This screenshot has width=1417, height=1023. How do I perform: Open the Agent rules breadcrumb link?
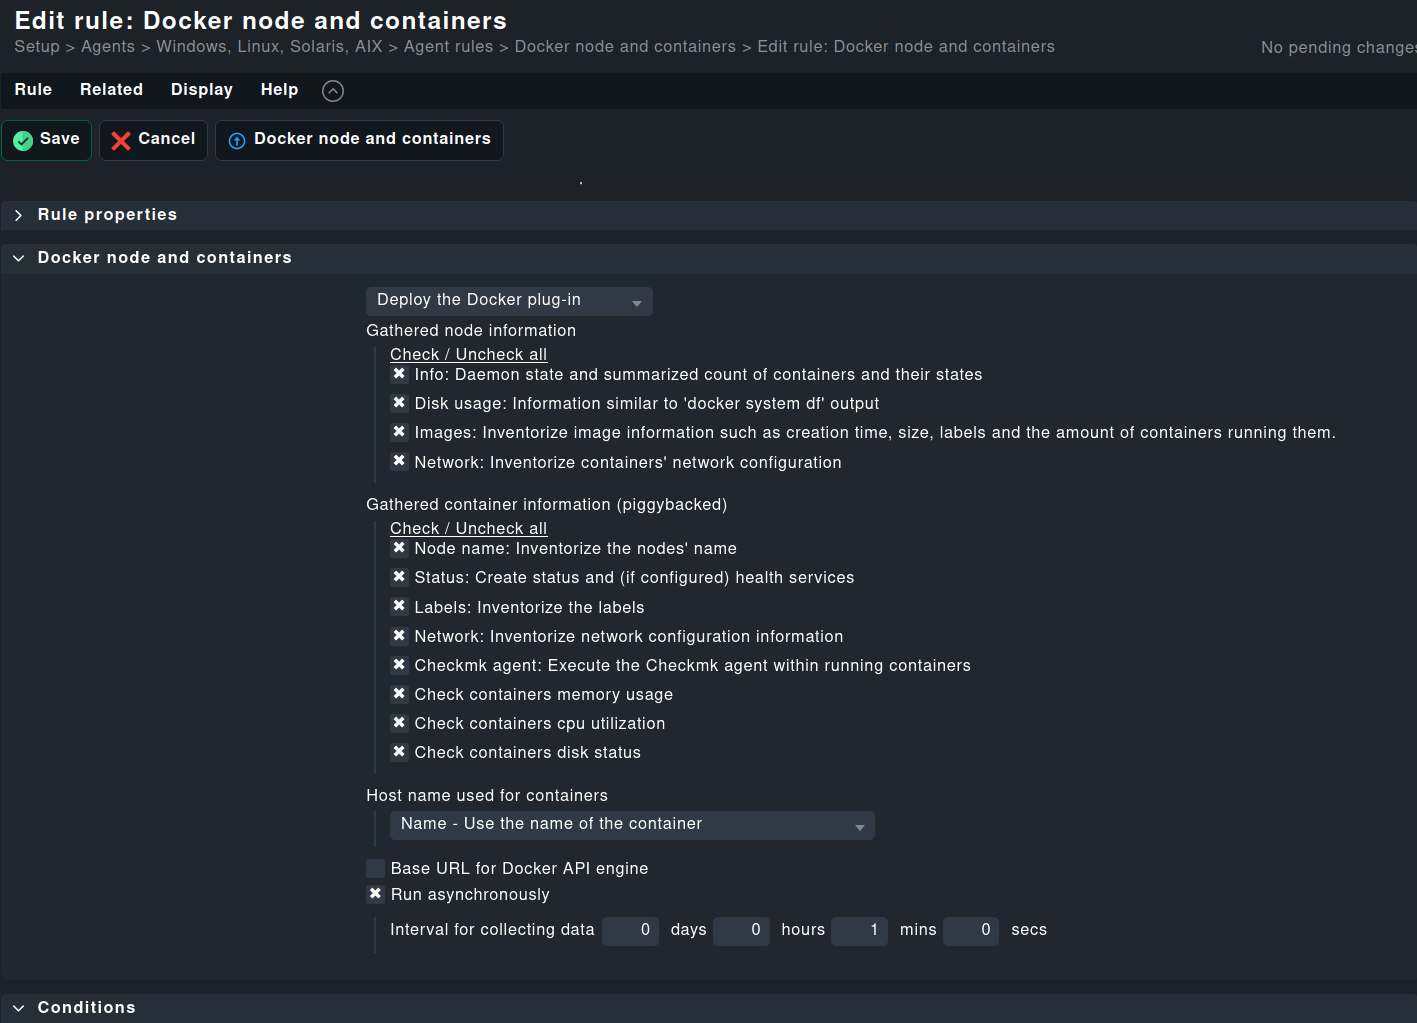[448, 46]
